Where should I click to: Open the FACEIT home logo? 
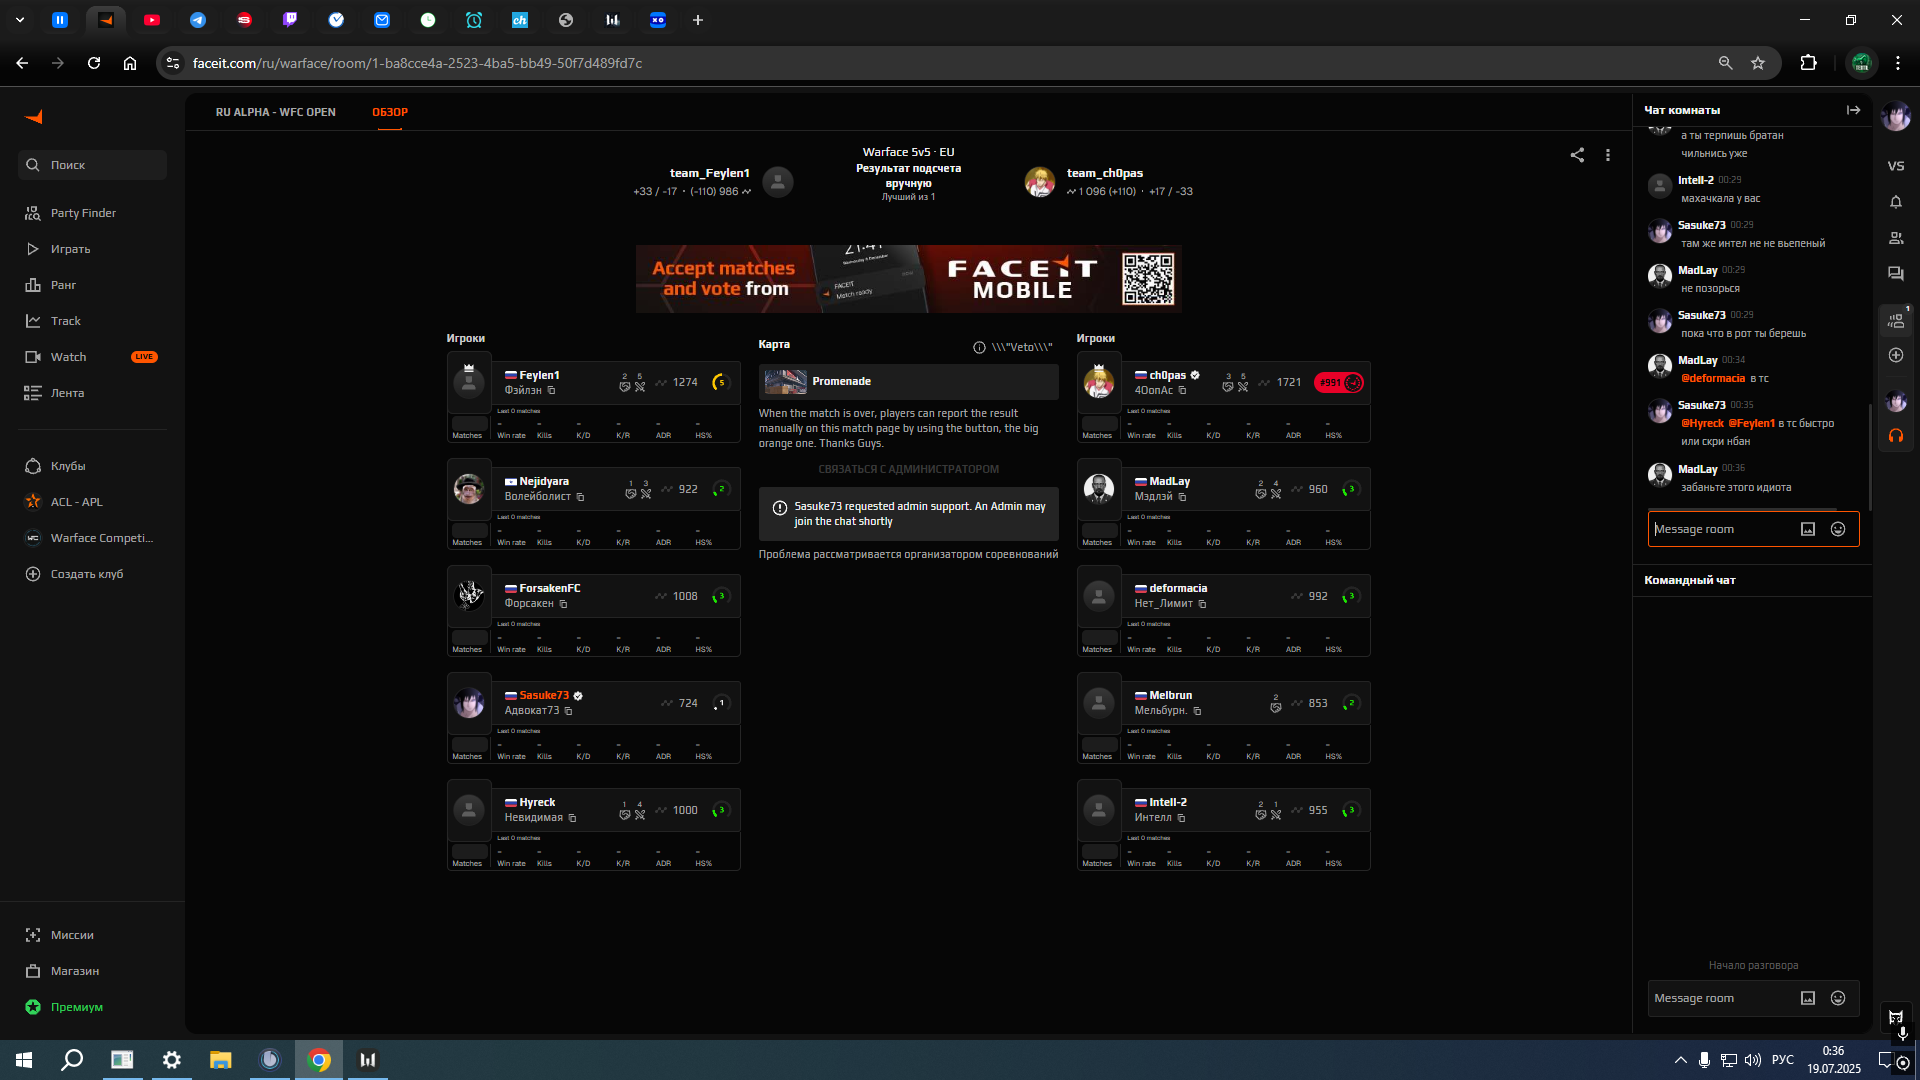pos(34,117)
